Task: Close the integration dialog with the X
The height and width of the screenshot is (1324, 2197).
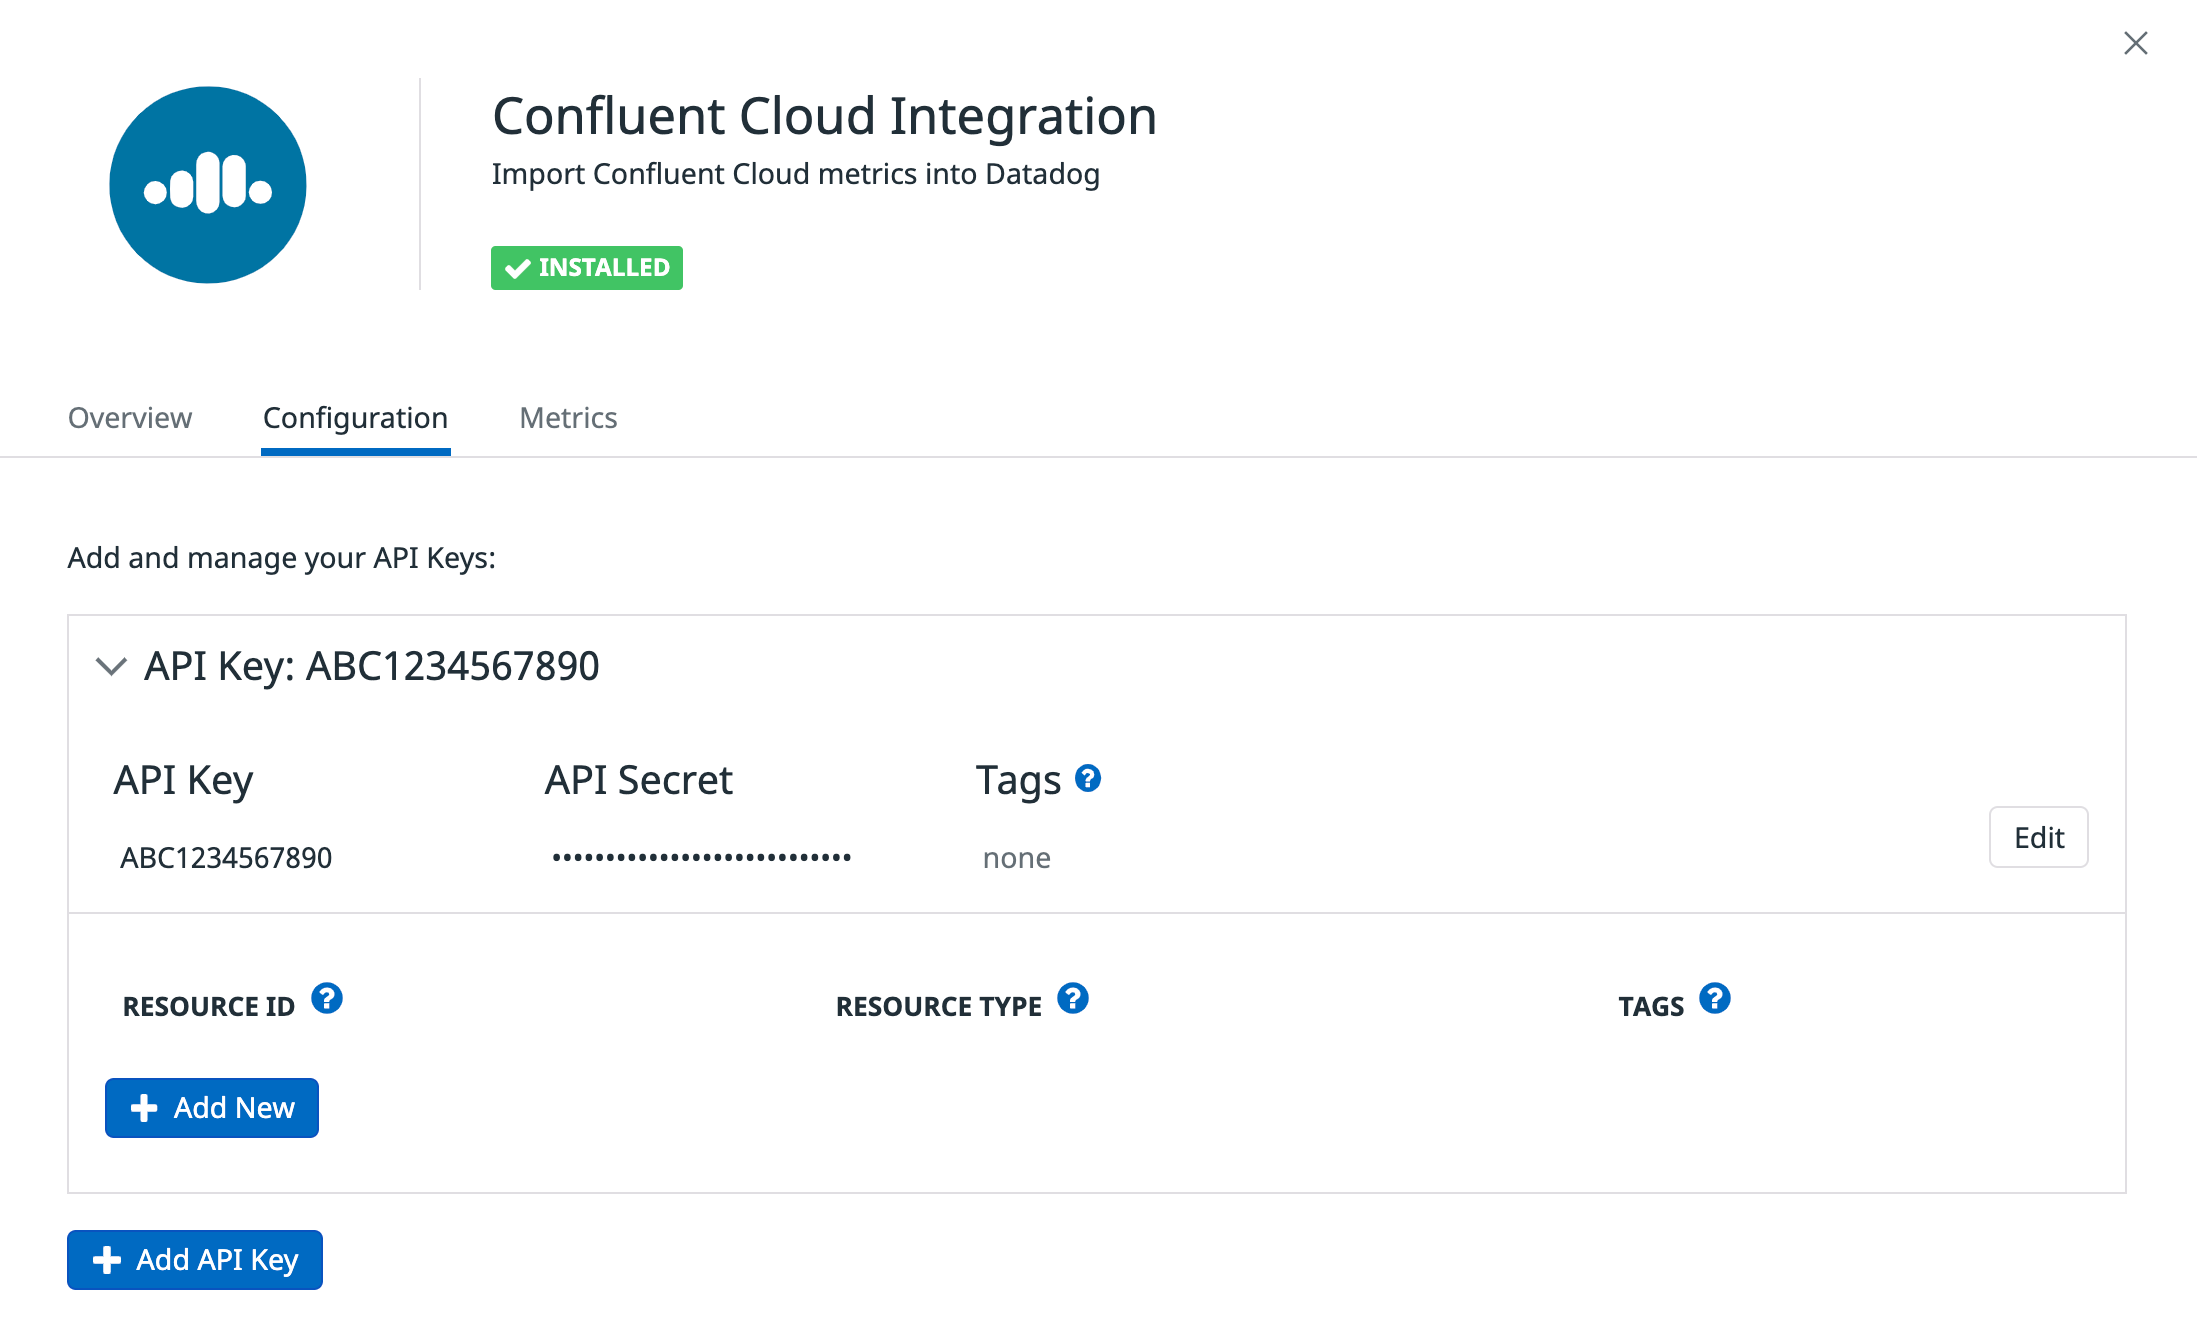Action: 2136,43
